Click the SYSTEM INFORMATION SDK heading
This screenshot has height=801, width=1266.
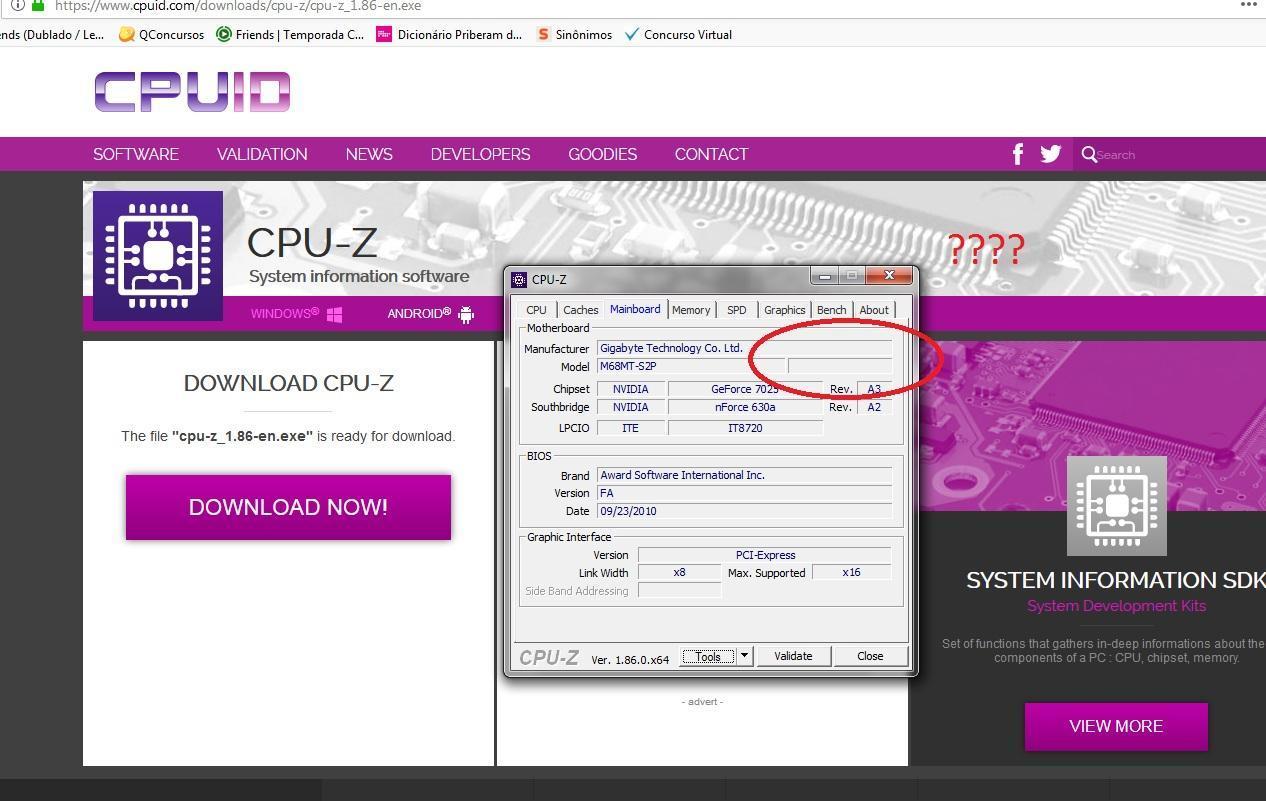click(x=1116, y=580)
